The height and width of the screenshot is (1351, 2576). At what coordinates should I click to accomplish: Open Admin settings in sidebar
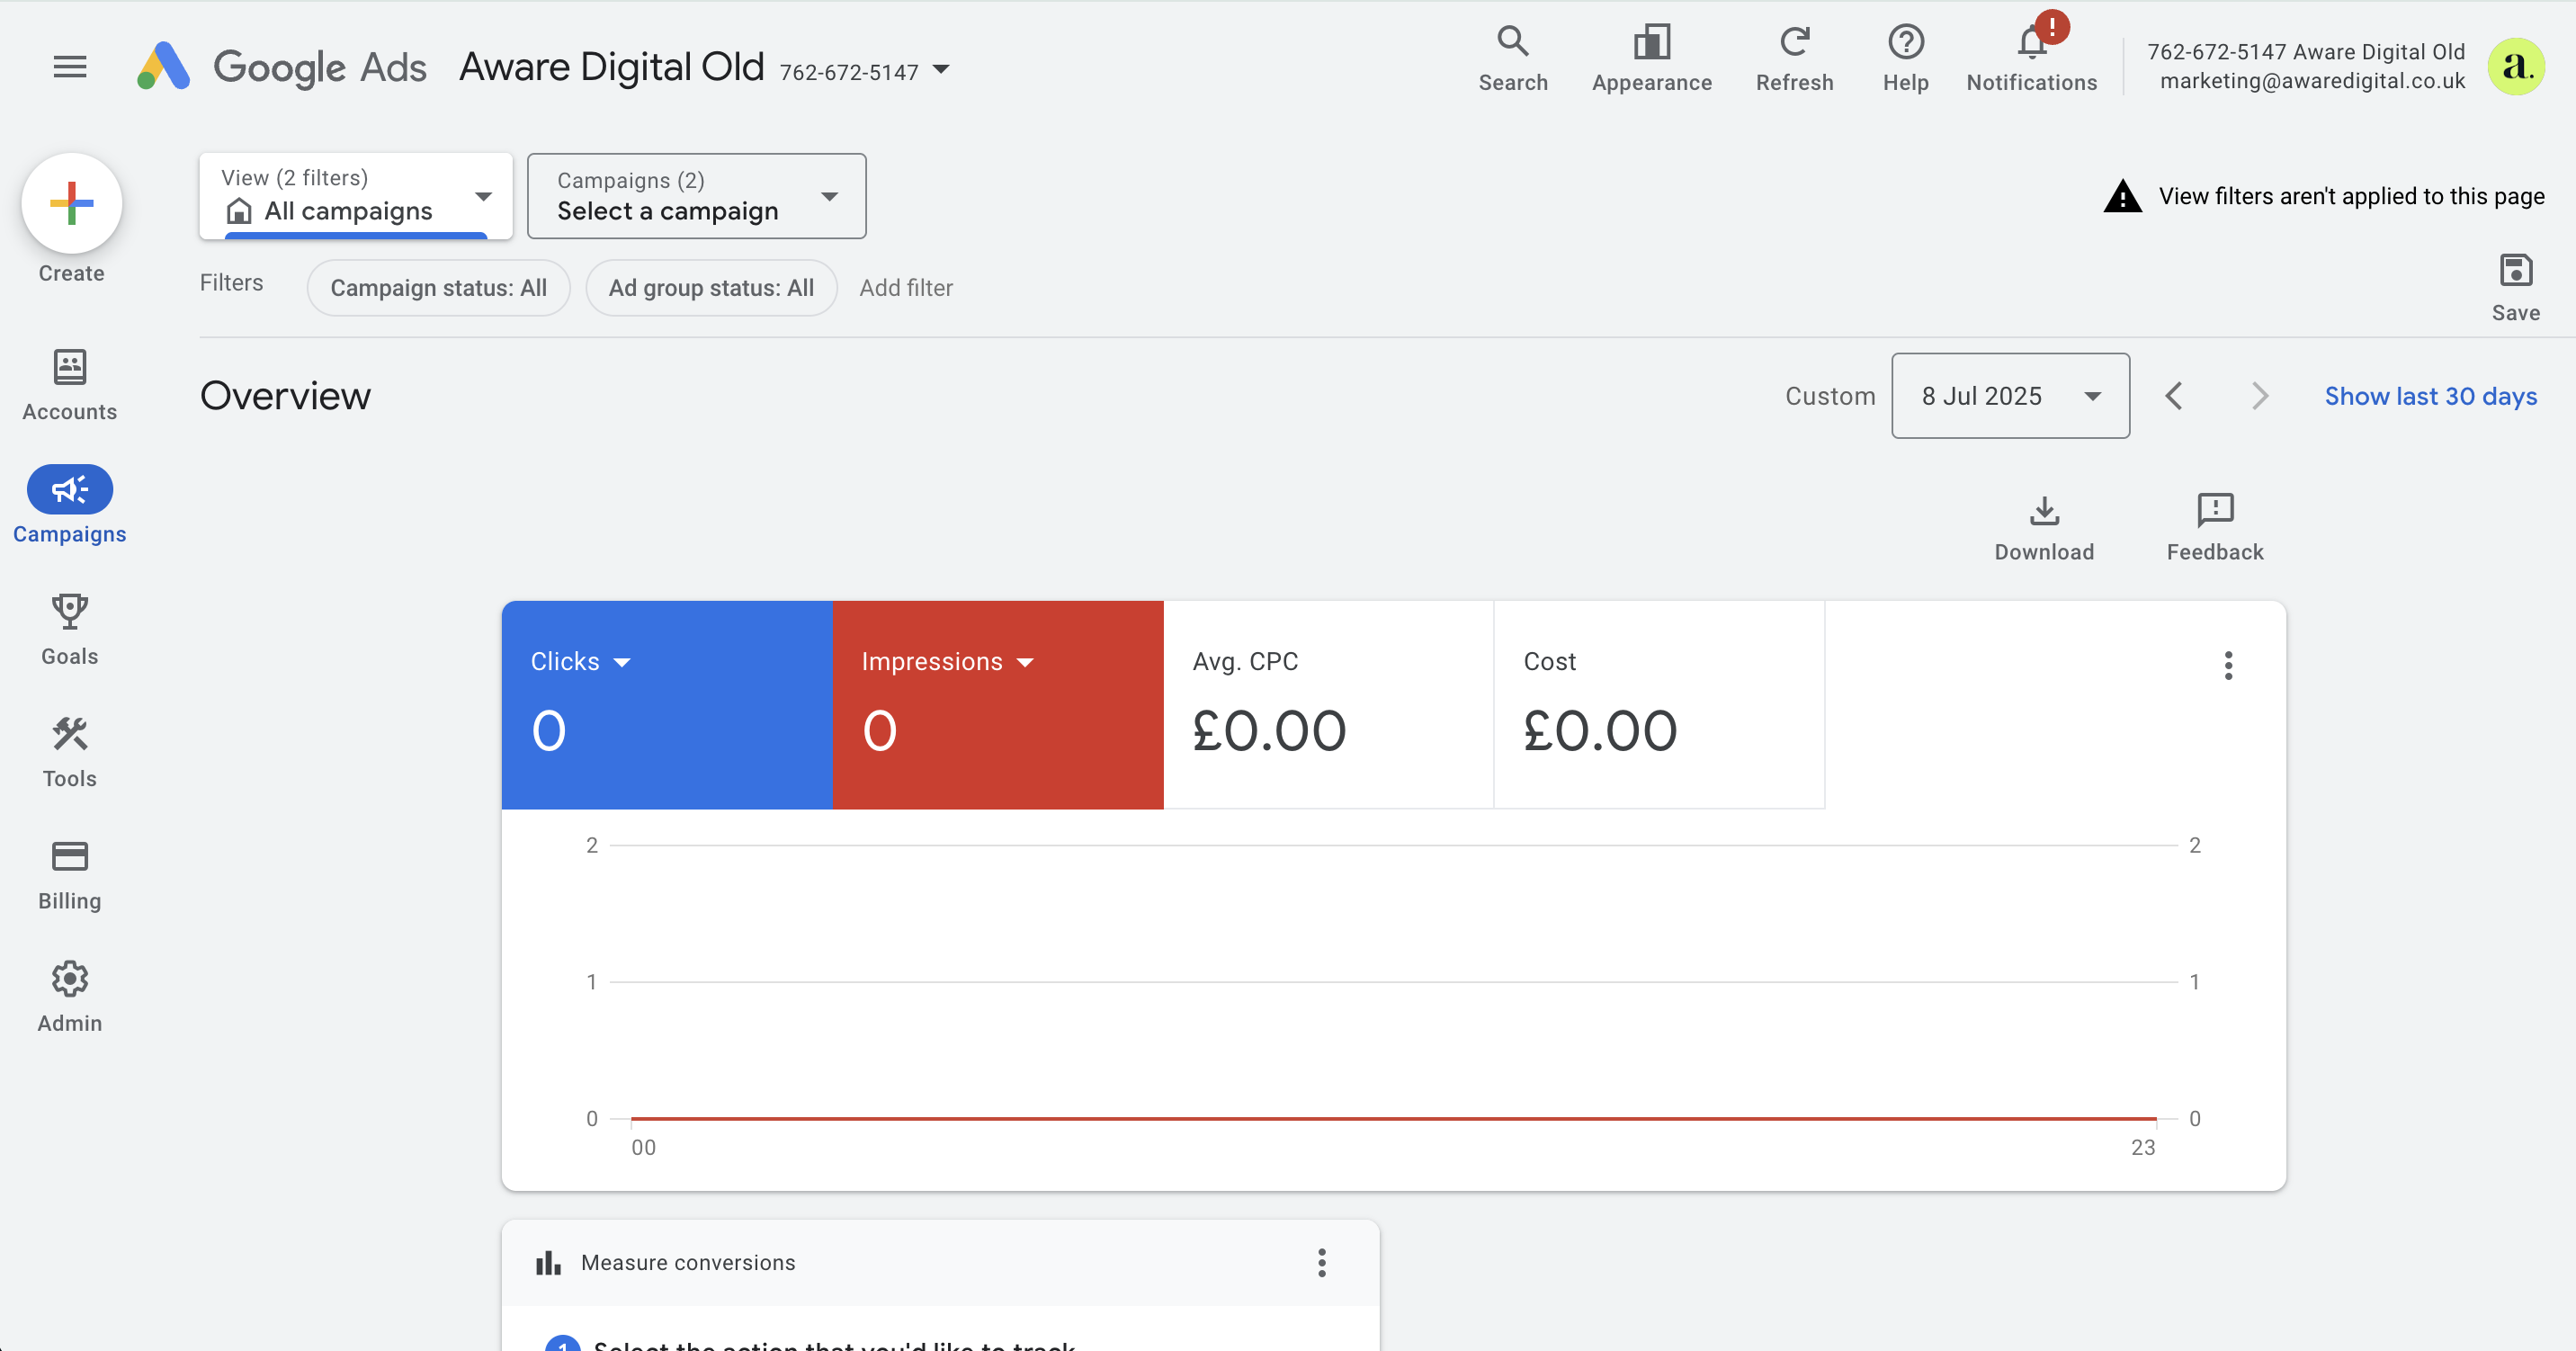70,997
